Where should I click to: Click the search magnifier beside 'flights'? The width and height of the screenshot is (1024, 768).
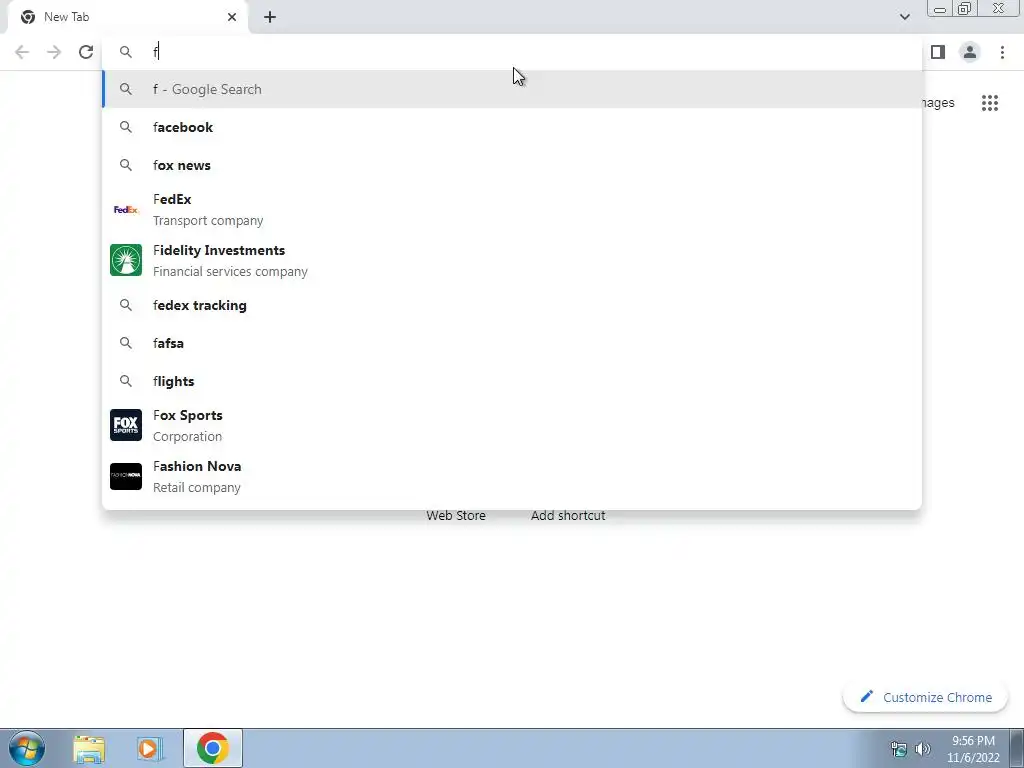pyautogui.click(x=126, y=381)
